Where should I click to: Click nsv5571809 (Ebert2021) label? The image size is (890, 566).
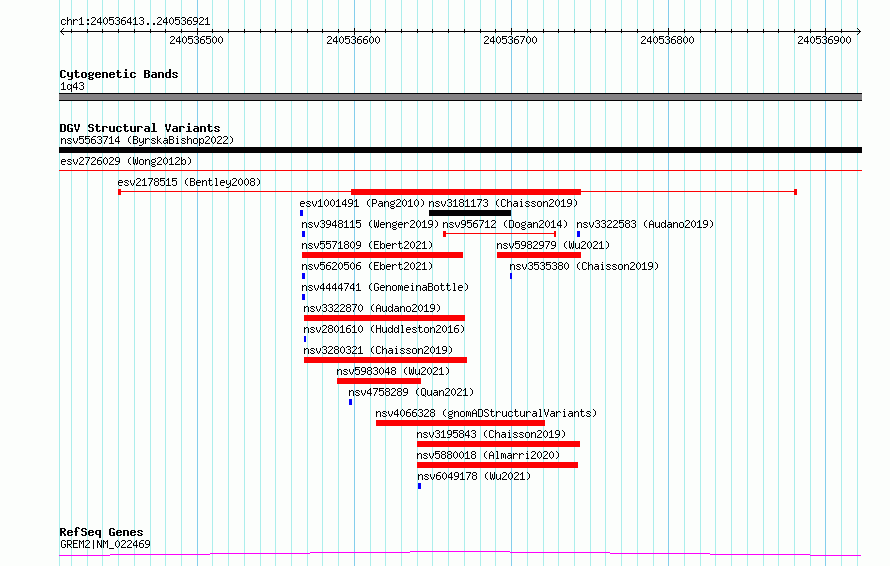367,245
